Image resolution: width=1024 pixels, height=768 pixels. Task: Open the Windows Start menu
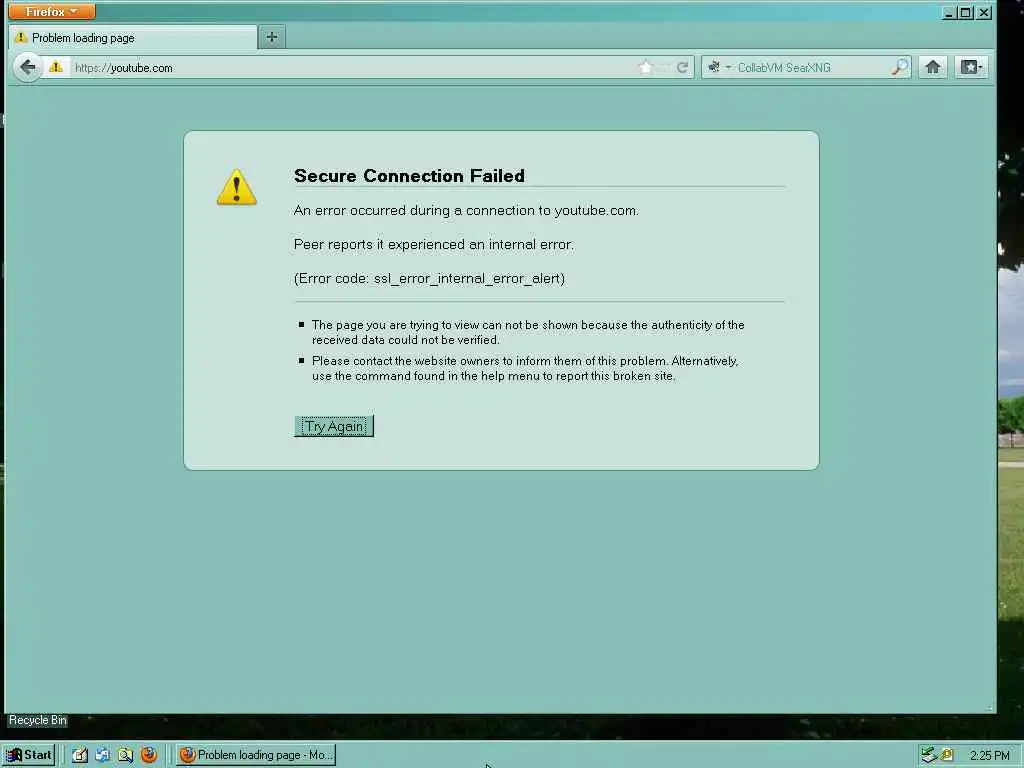point(29,755)
